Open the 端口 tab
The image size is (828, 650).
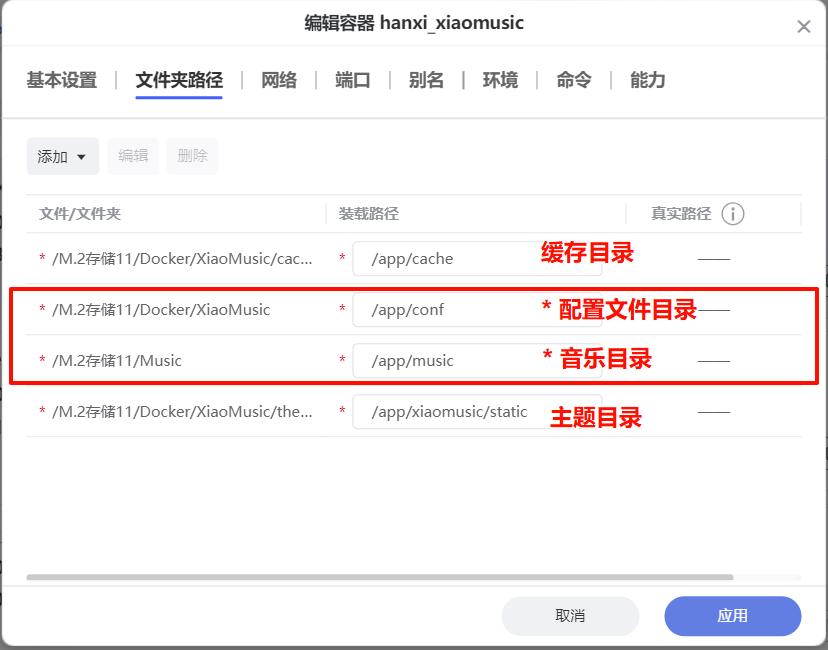click(x=353, y=80)
